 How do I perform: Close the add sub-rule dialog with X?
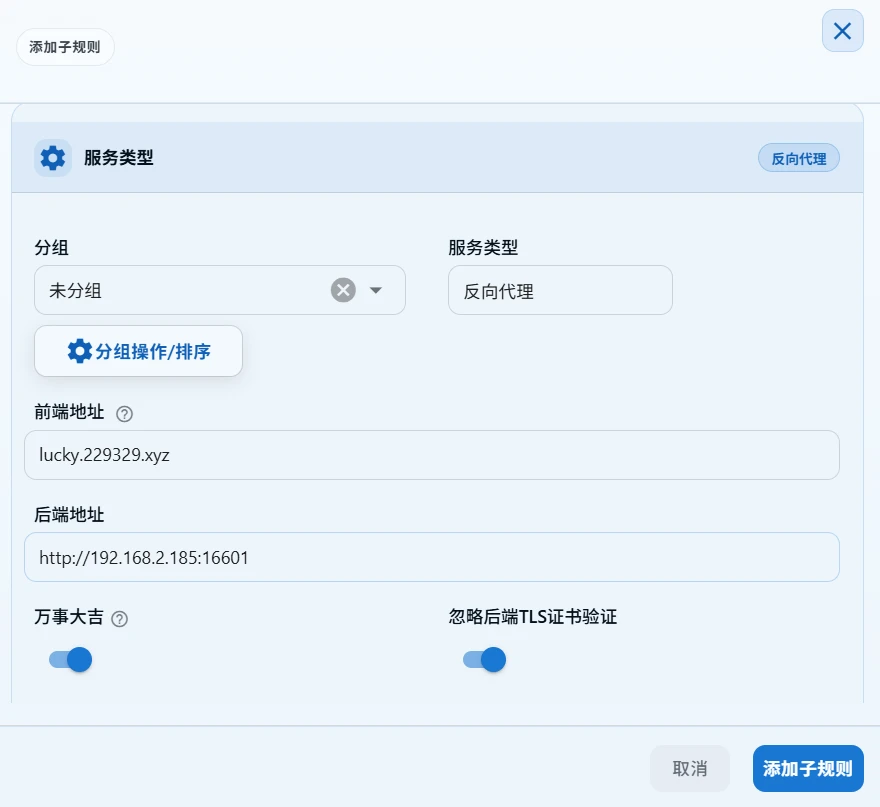click(x=842, y=31)
